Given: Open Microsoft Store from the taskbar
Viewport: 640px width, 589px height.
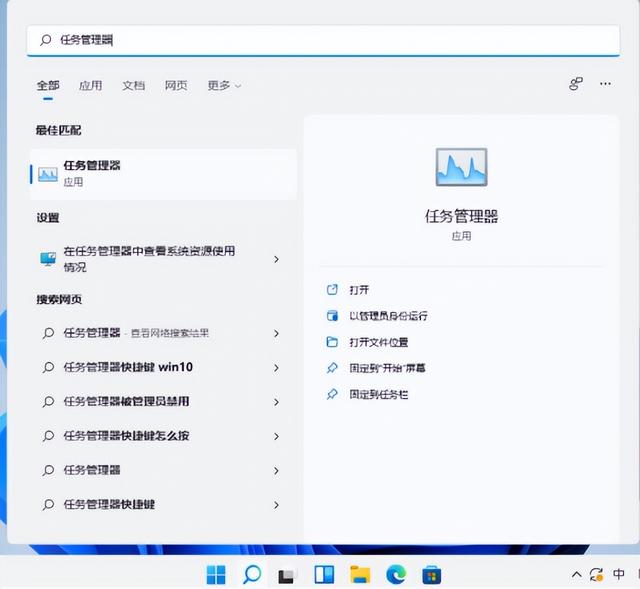Looking at the screenshot, I should point(431,575).
